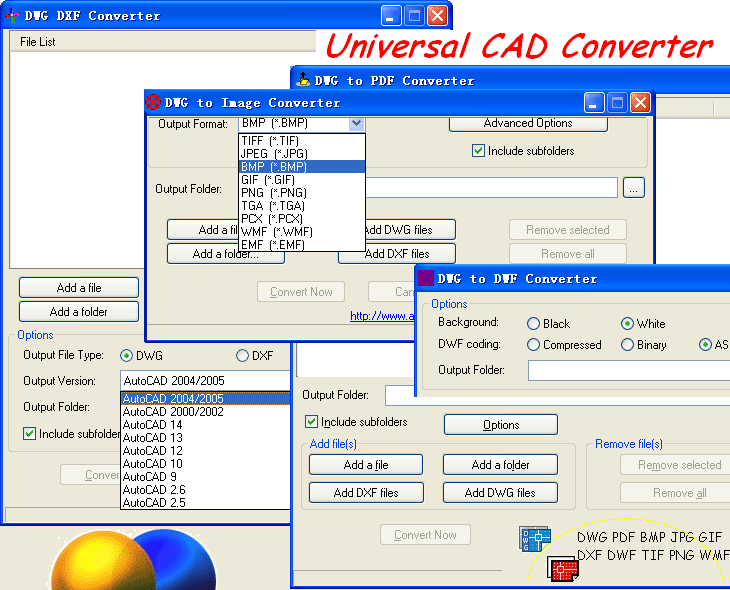Choose AutoCAD 9 in version list
Viewport: 730px width, 590px height.
coord(205,477)
